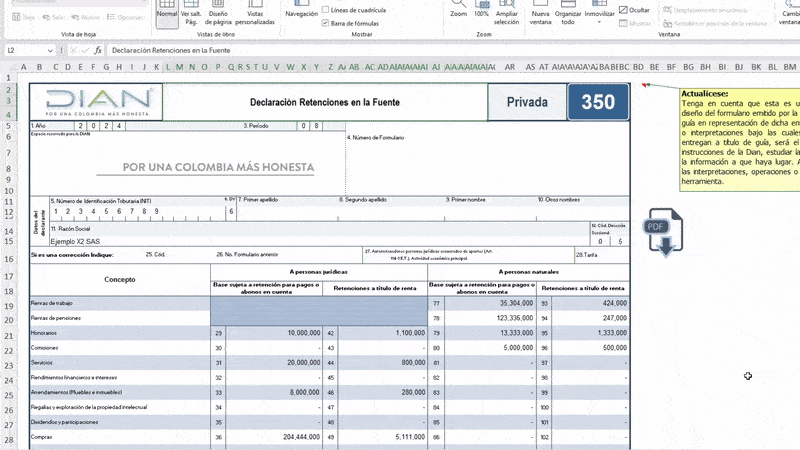Viewport: 800px width, 450px height.
Task: Set zoom to 100%
Action: coord(481,12)
